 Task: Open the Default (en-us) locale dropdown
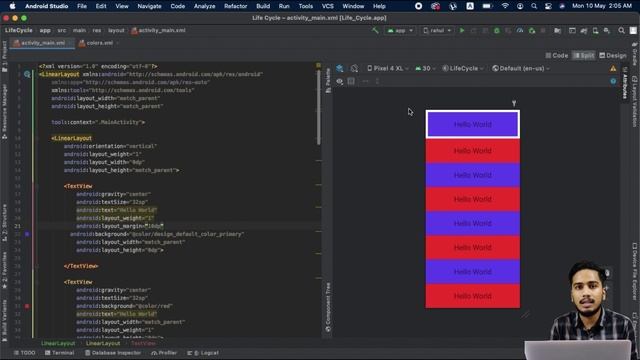521,69
